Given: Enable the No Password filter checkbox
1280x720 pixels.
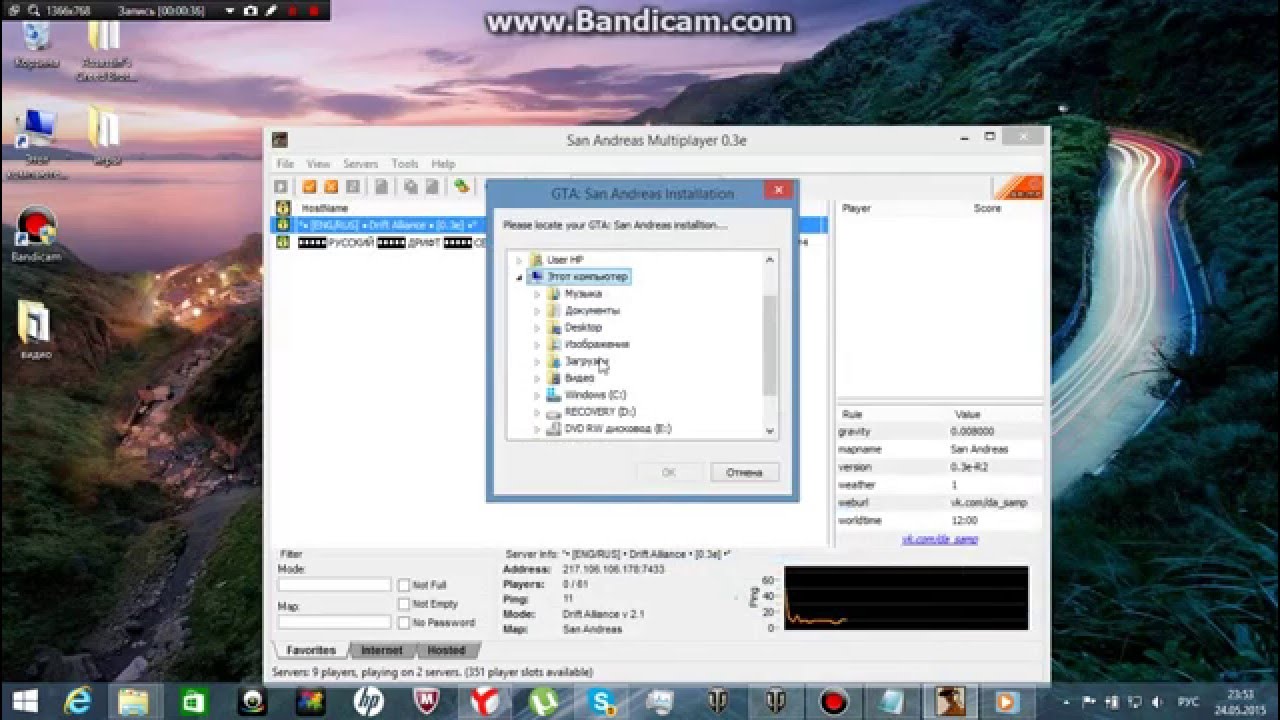Looking at the screenshot, I should (x=404, y=623).
